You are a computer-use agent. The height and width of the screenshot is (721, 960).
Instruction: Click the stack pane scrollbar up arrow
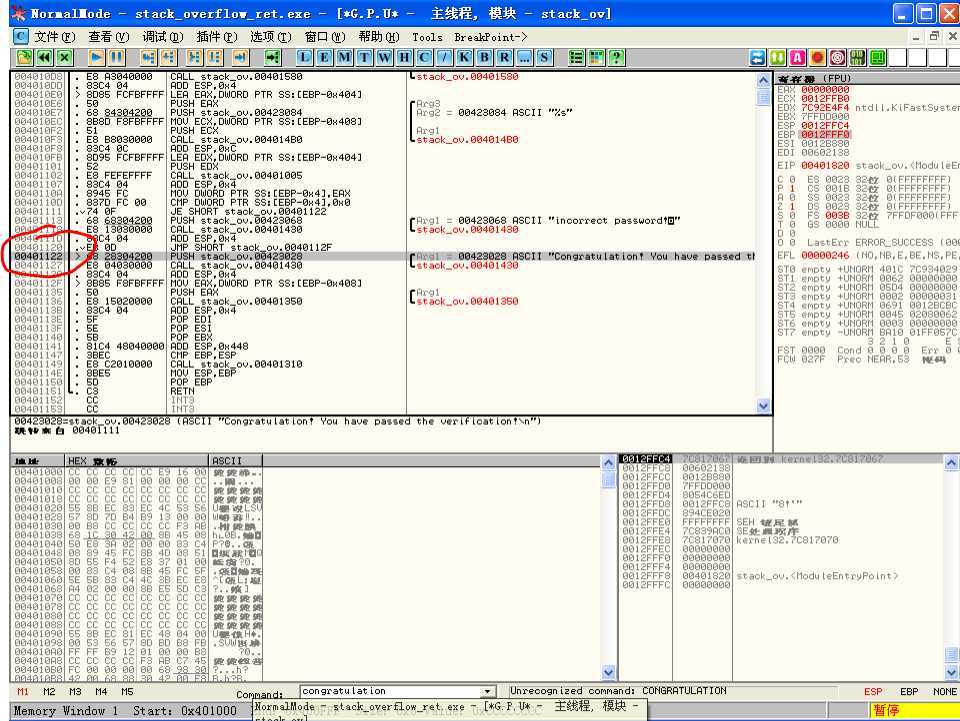(x=951, y=463)
